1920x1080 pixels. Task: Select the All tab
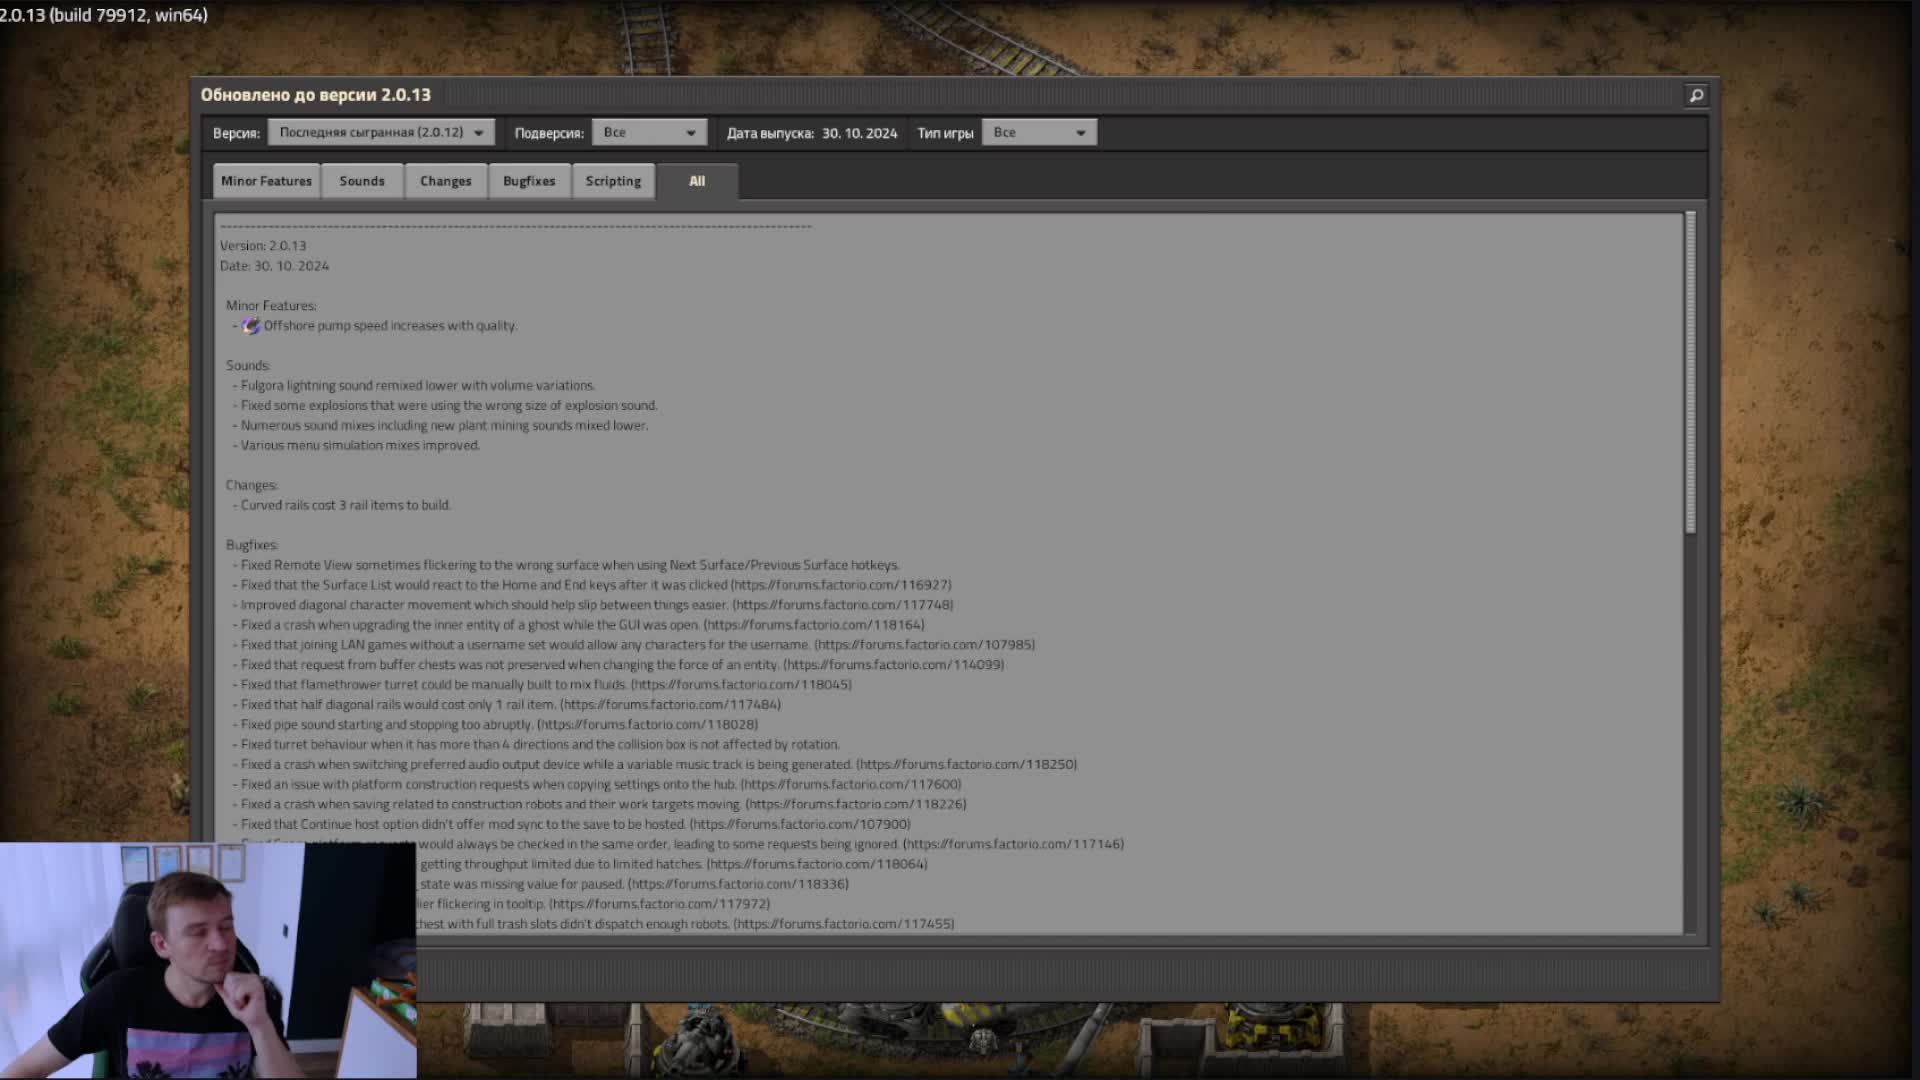tap(697, 181)
